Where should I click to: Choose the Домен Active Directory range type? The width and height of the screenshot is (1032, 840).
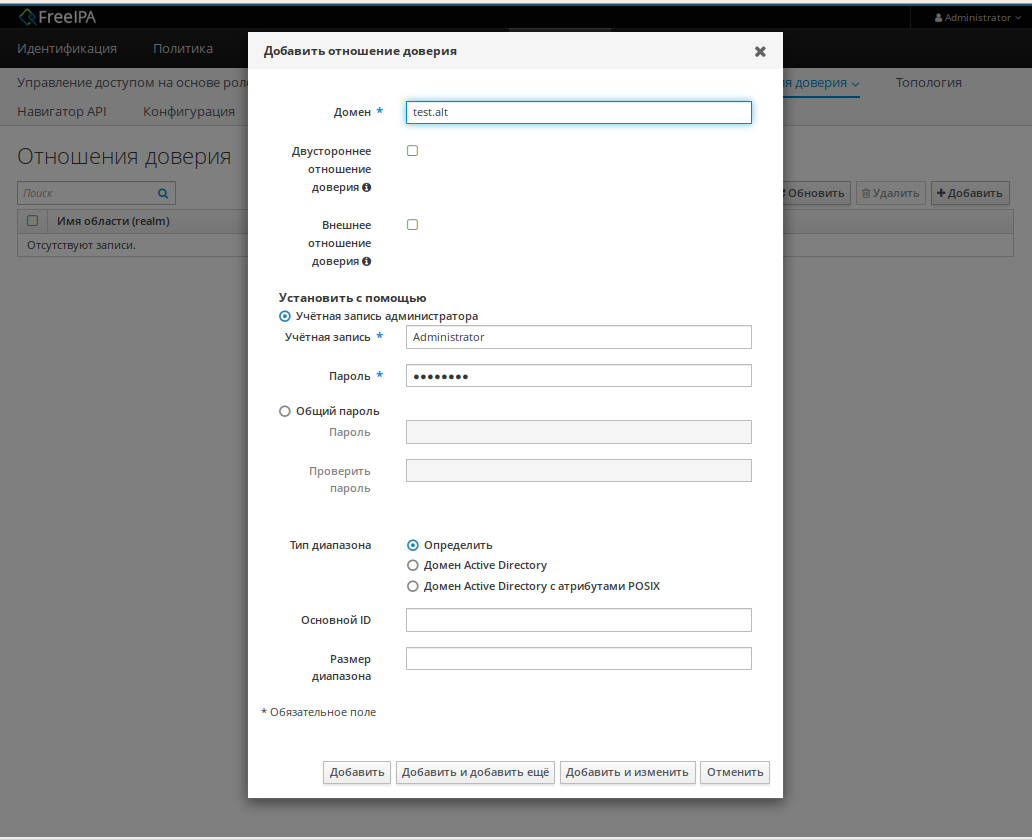(x=413, y=566)
